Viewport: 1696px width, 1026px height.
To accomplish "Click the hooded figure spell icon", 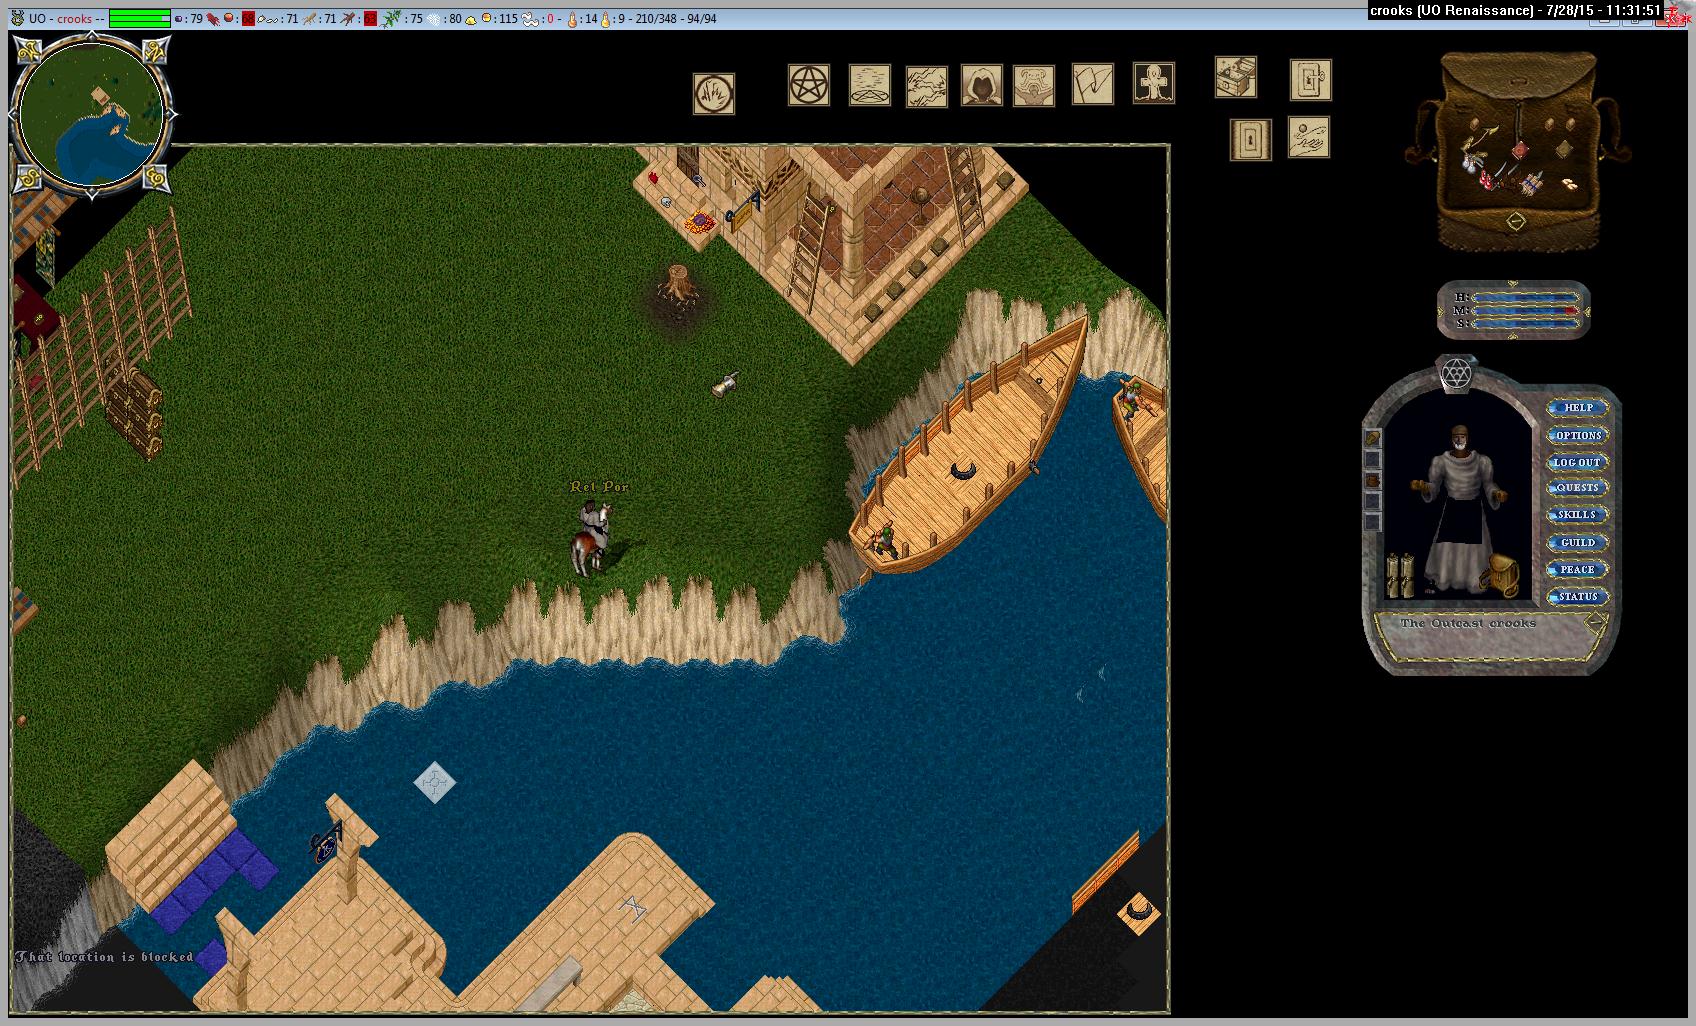I will [x=982, y=85].
